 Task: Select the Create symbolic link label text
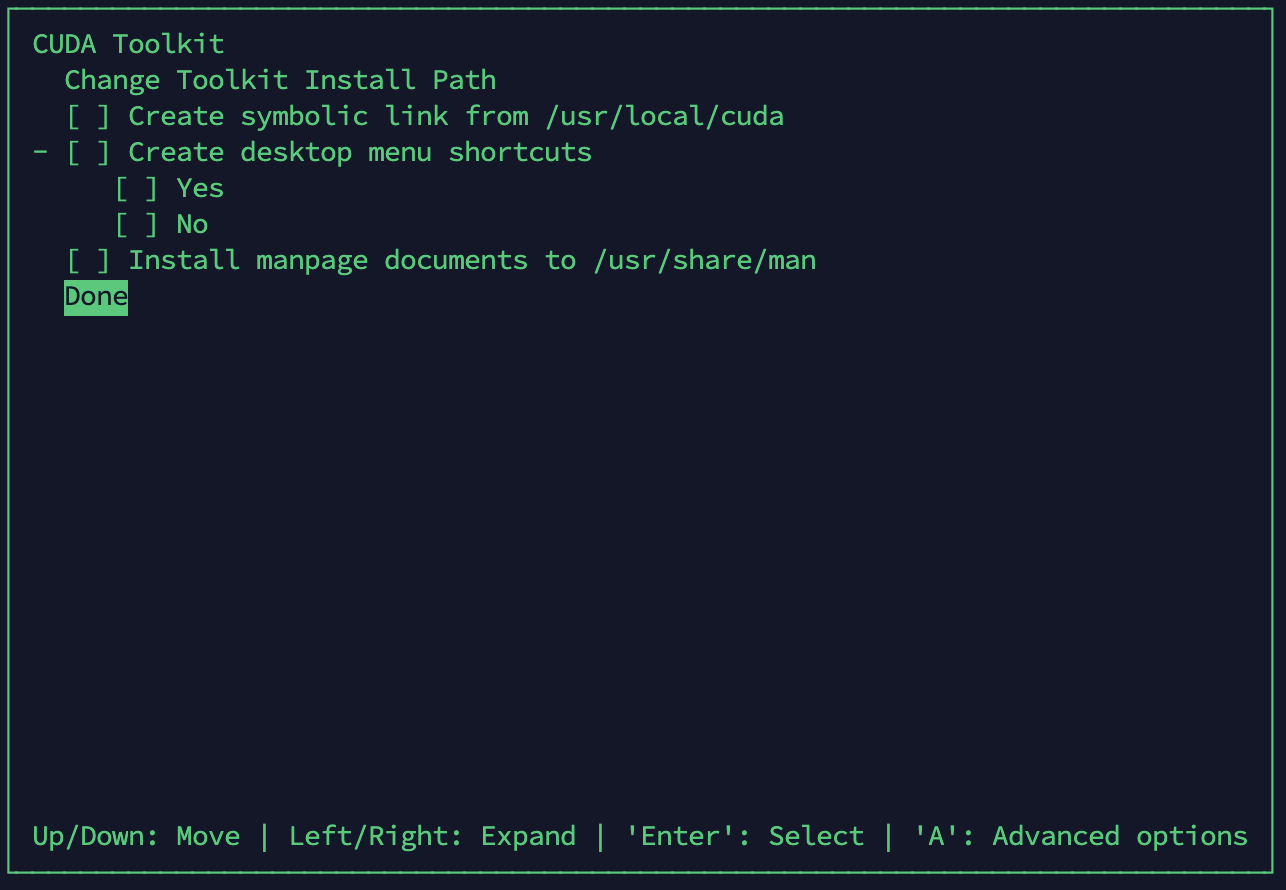click(329, 116)
